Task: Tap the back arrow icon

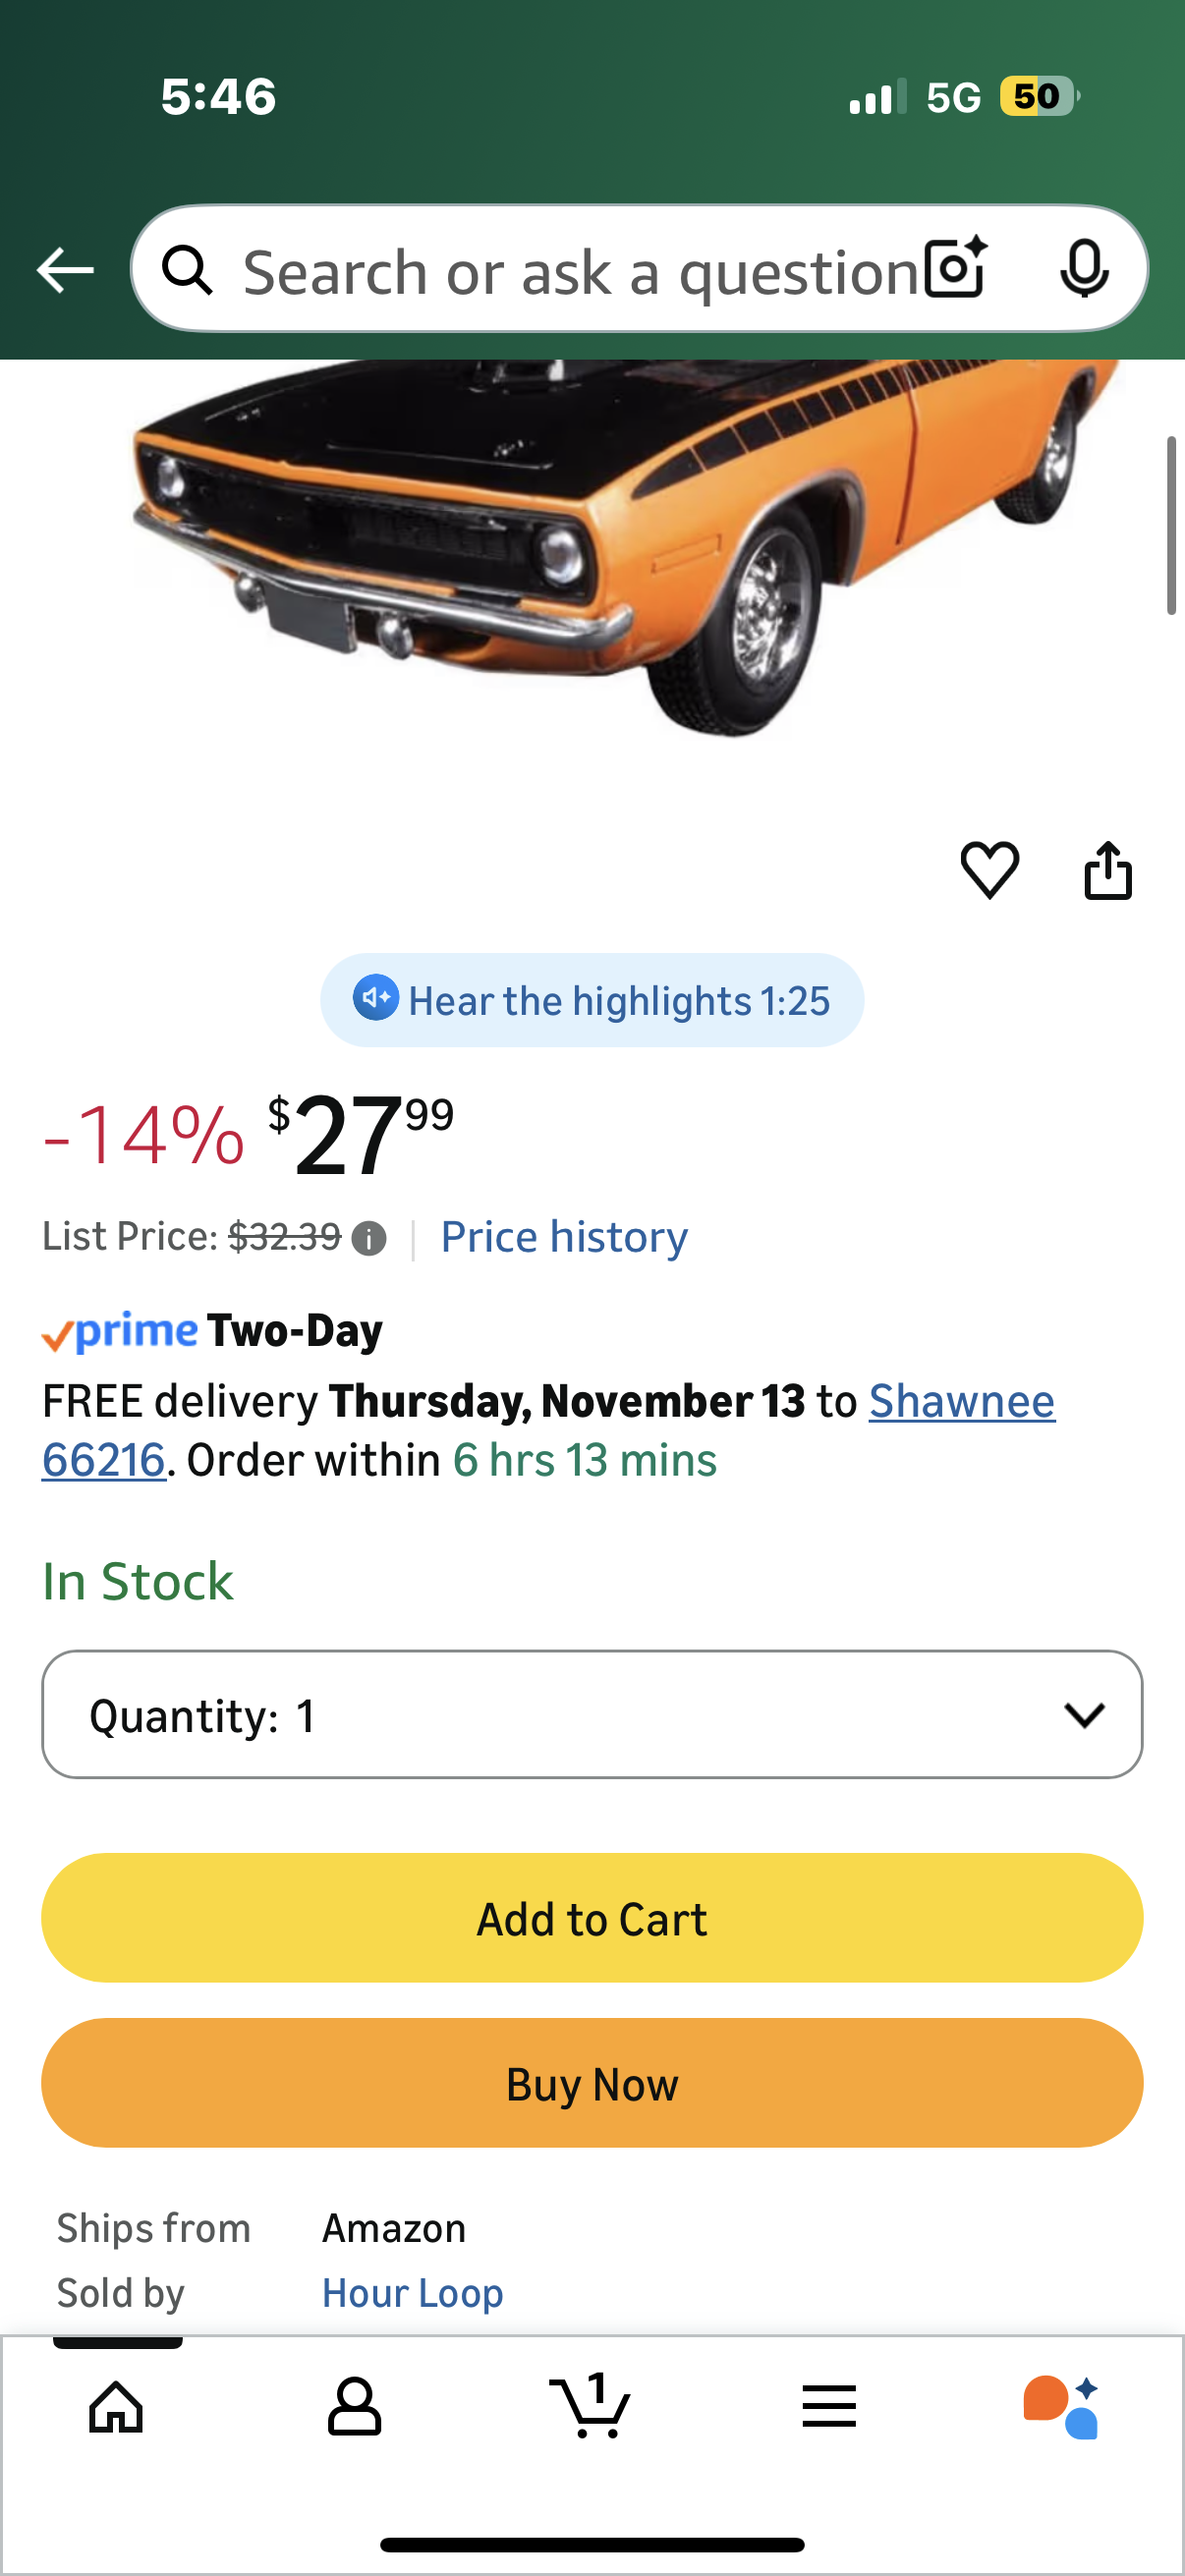Action: point(65,270)
